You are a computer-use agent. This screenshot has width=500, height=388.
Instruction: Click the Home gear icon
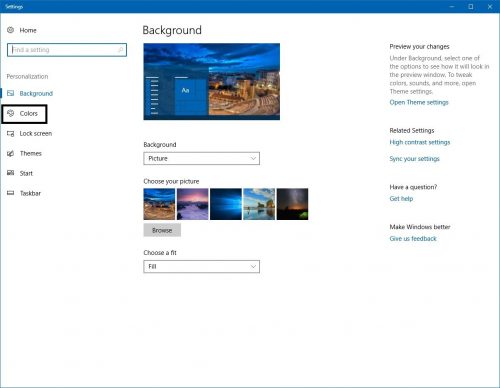click(x=11, y=30)
